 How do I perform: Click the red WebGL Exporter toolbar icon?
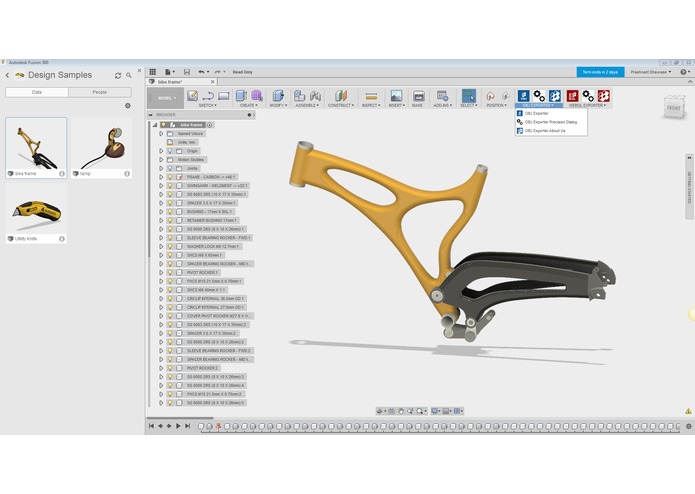(572, 96)
